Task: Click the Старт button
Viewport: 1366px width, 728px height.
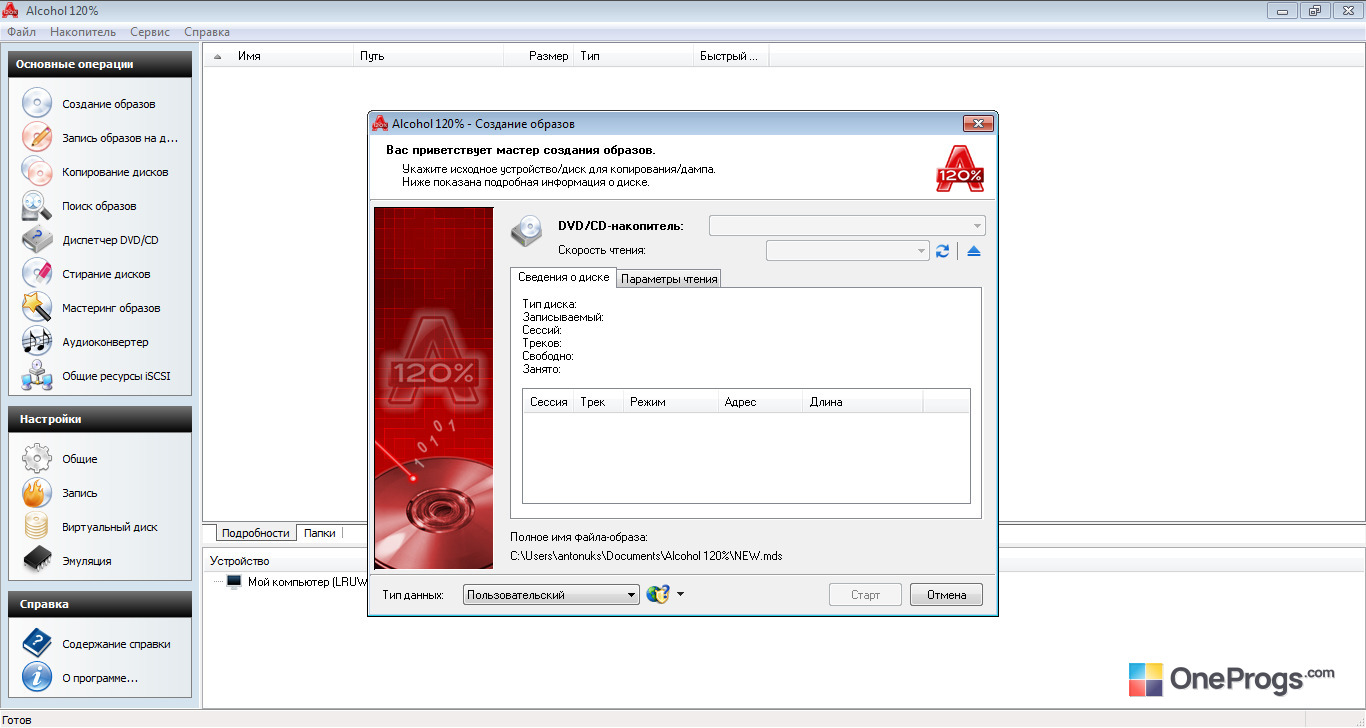Action: [865, 595]
